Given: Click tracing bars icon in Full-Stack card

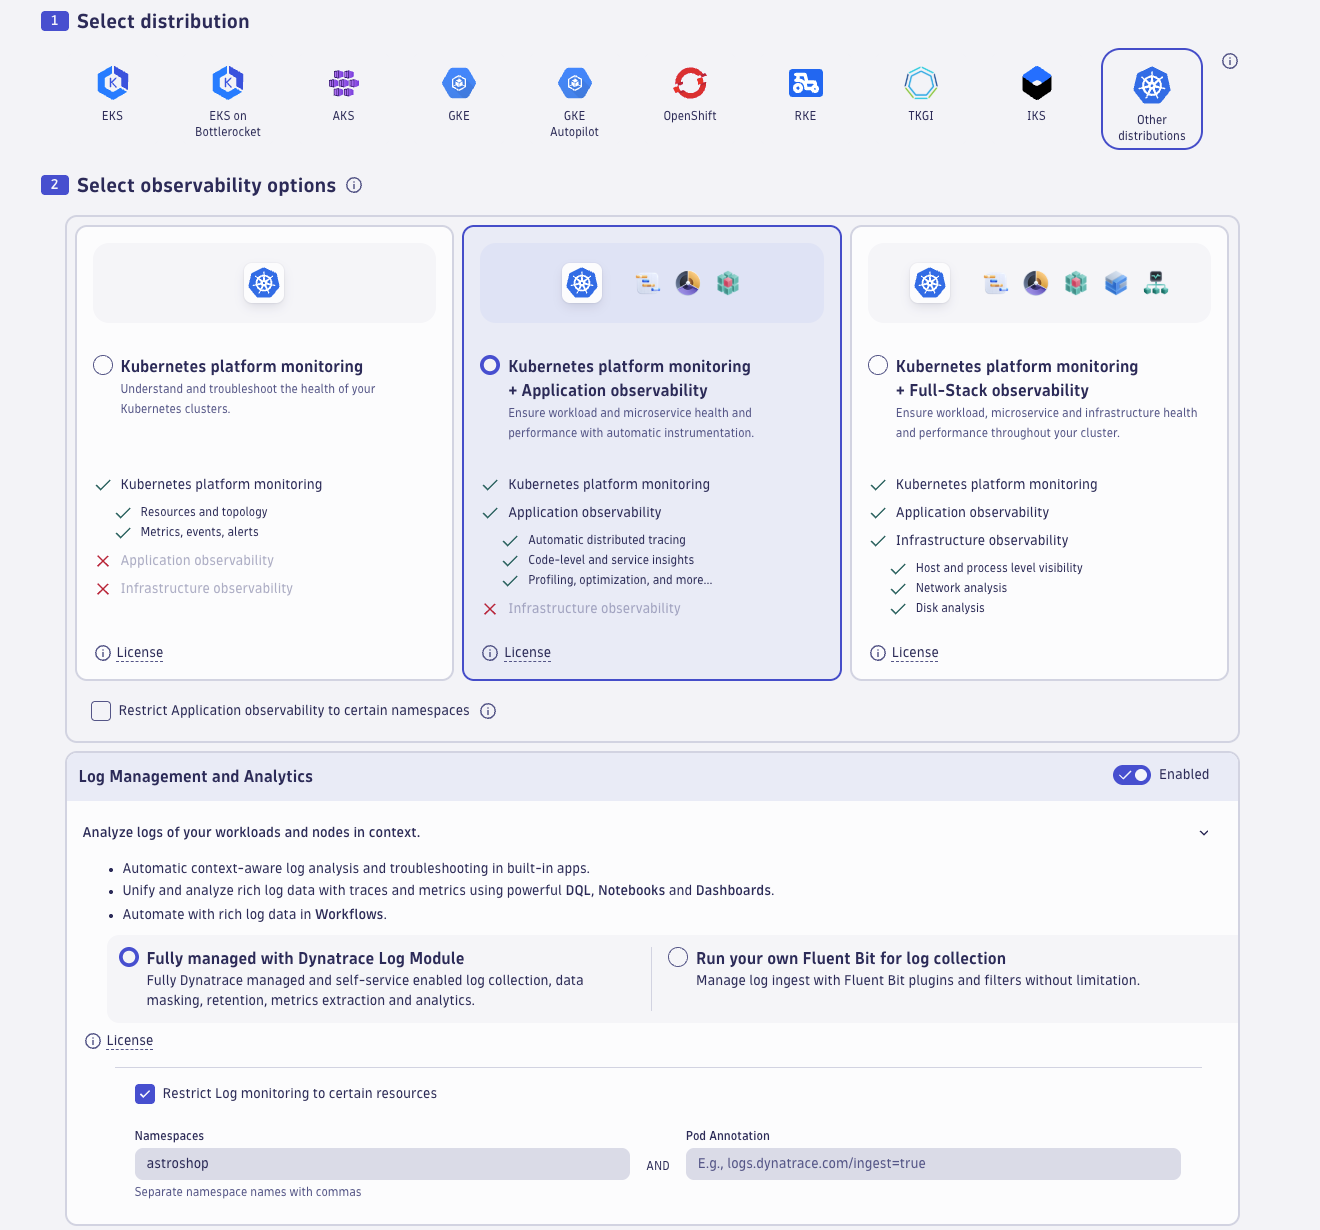Looking at the screenshot, I should tap(996, 284).
